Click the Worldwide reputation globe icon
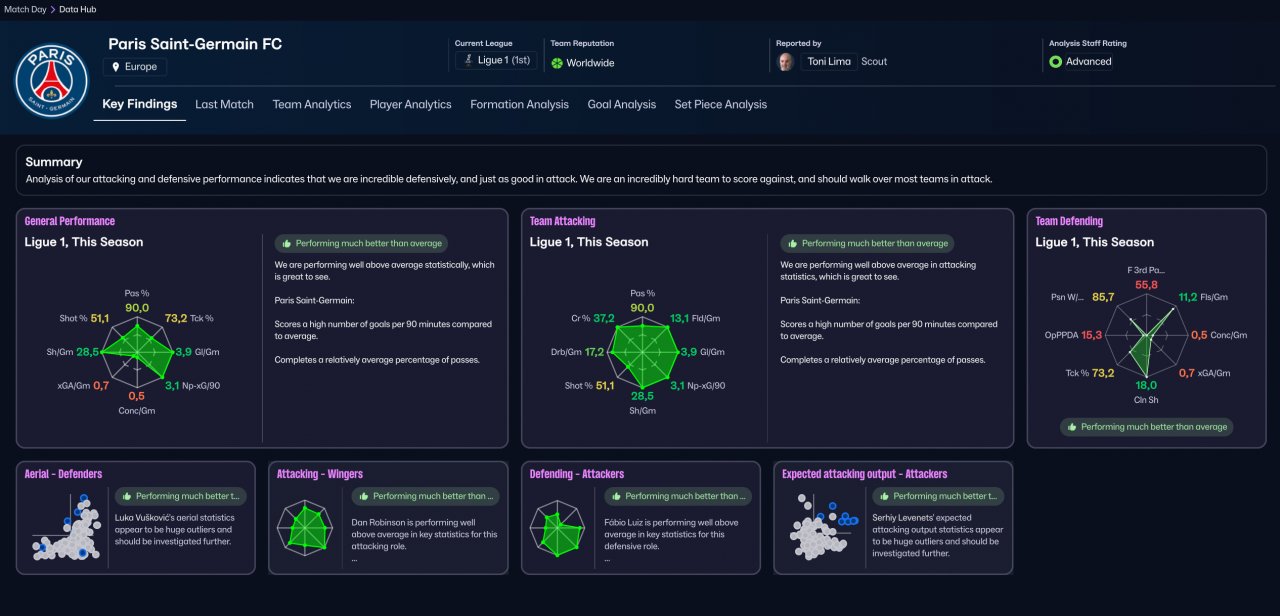Screen dimensions: 1280x616 click(557, 63)
